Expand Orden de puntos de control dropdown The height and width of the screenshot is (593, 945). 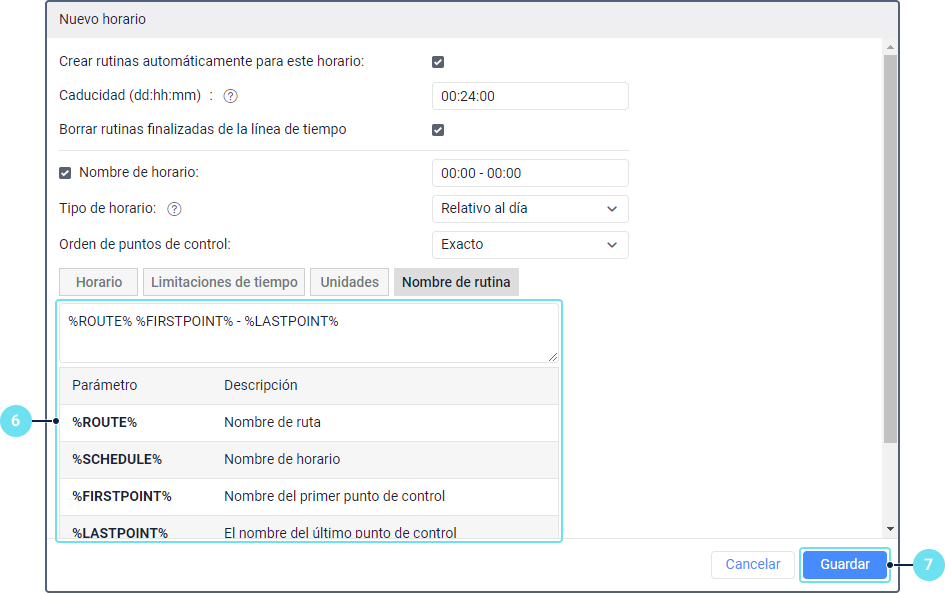click(x=529, y=245)
